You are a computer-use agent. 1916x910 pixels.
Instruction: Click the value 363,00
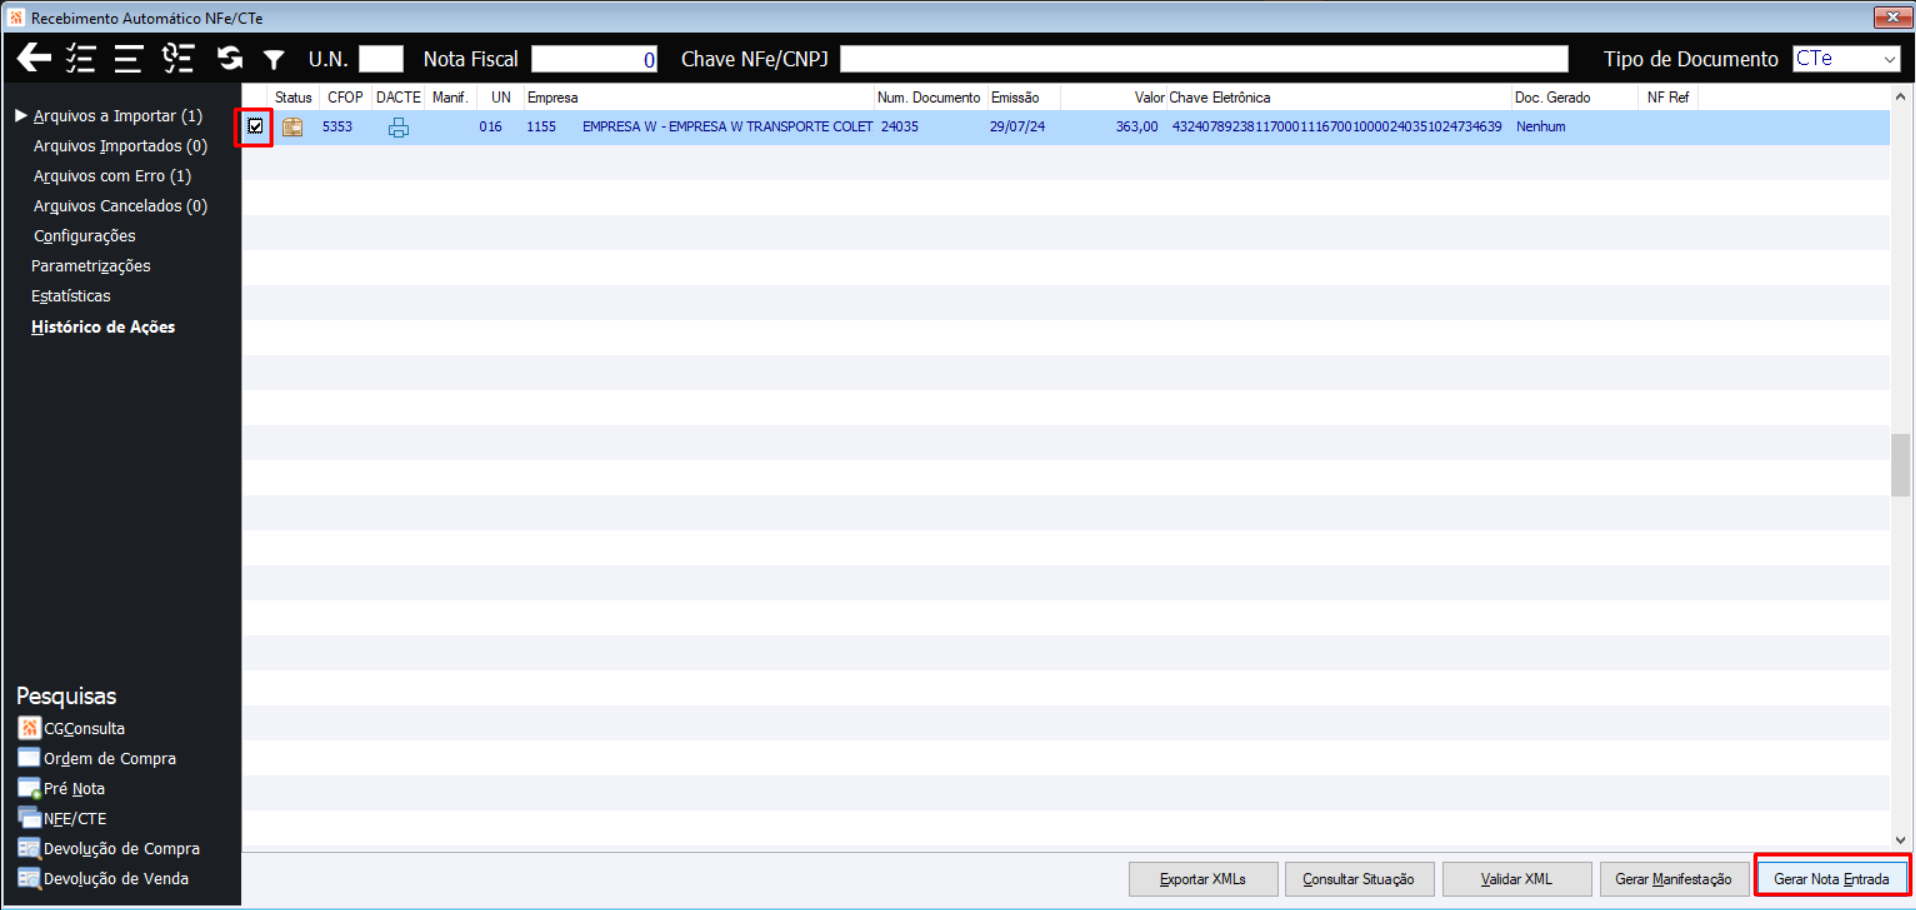(x=1137, y=127)
